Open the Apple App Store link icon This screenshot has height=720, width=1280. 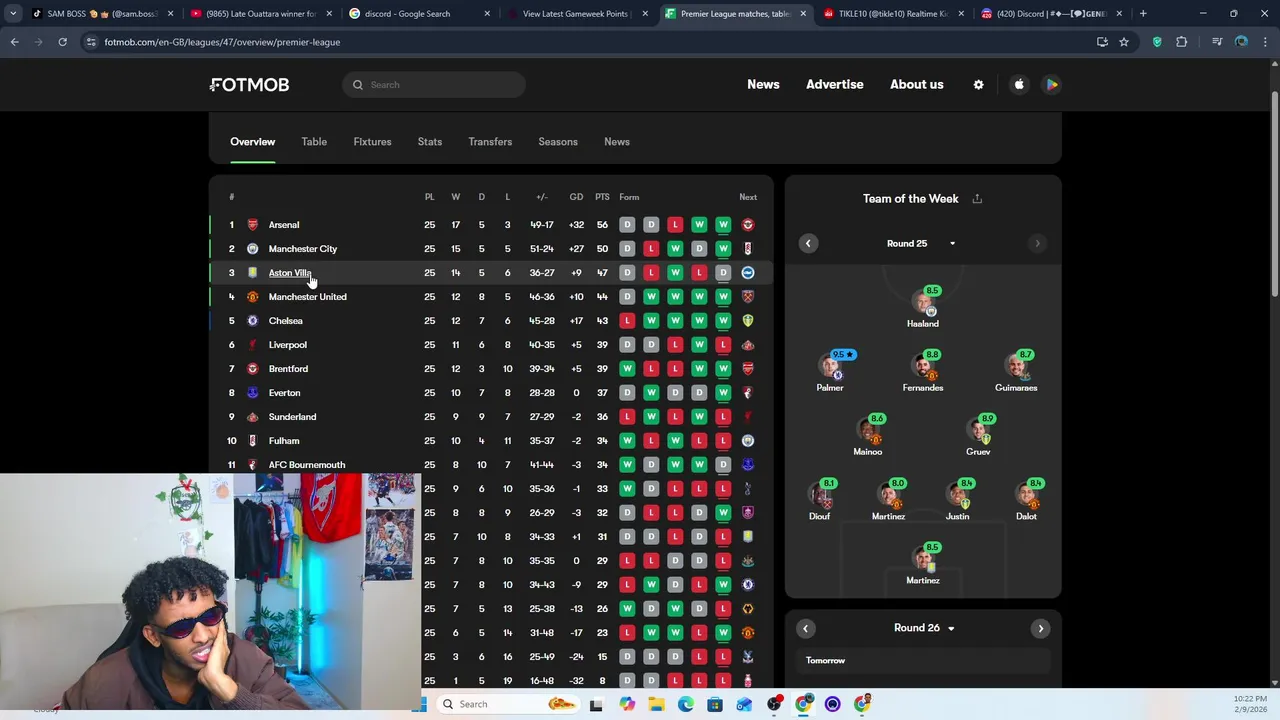coord(1019,85)
